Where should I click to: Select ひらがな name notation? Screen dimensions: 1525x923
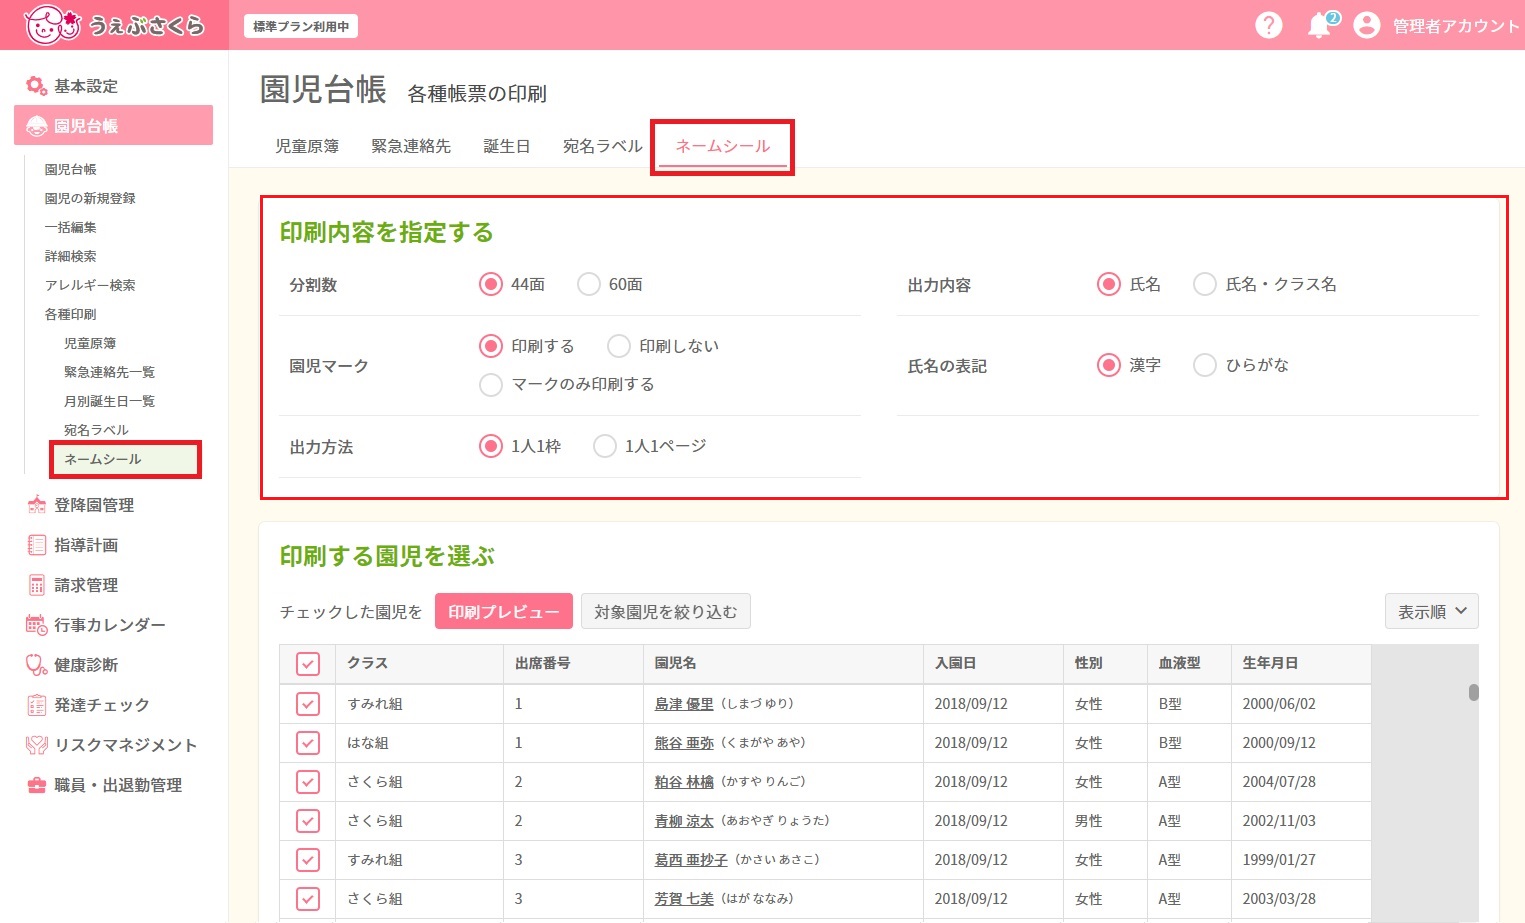click(1205, 365)
